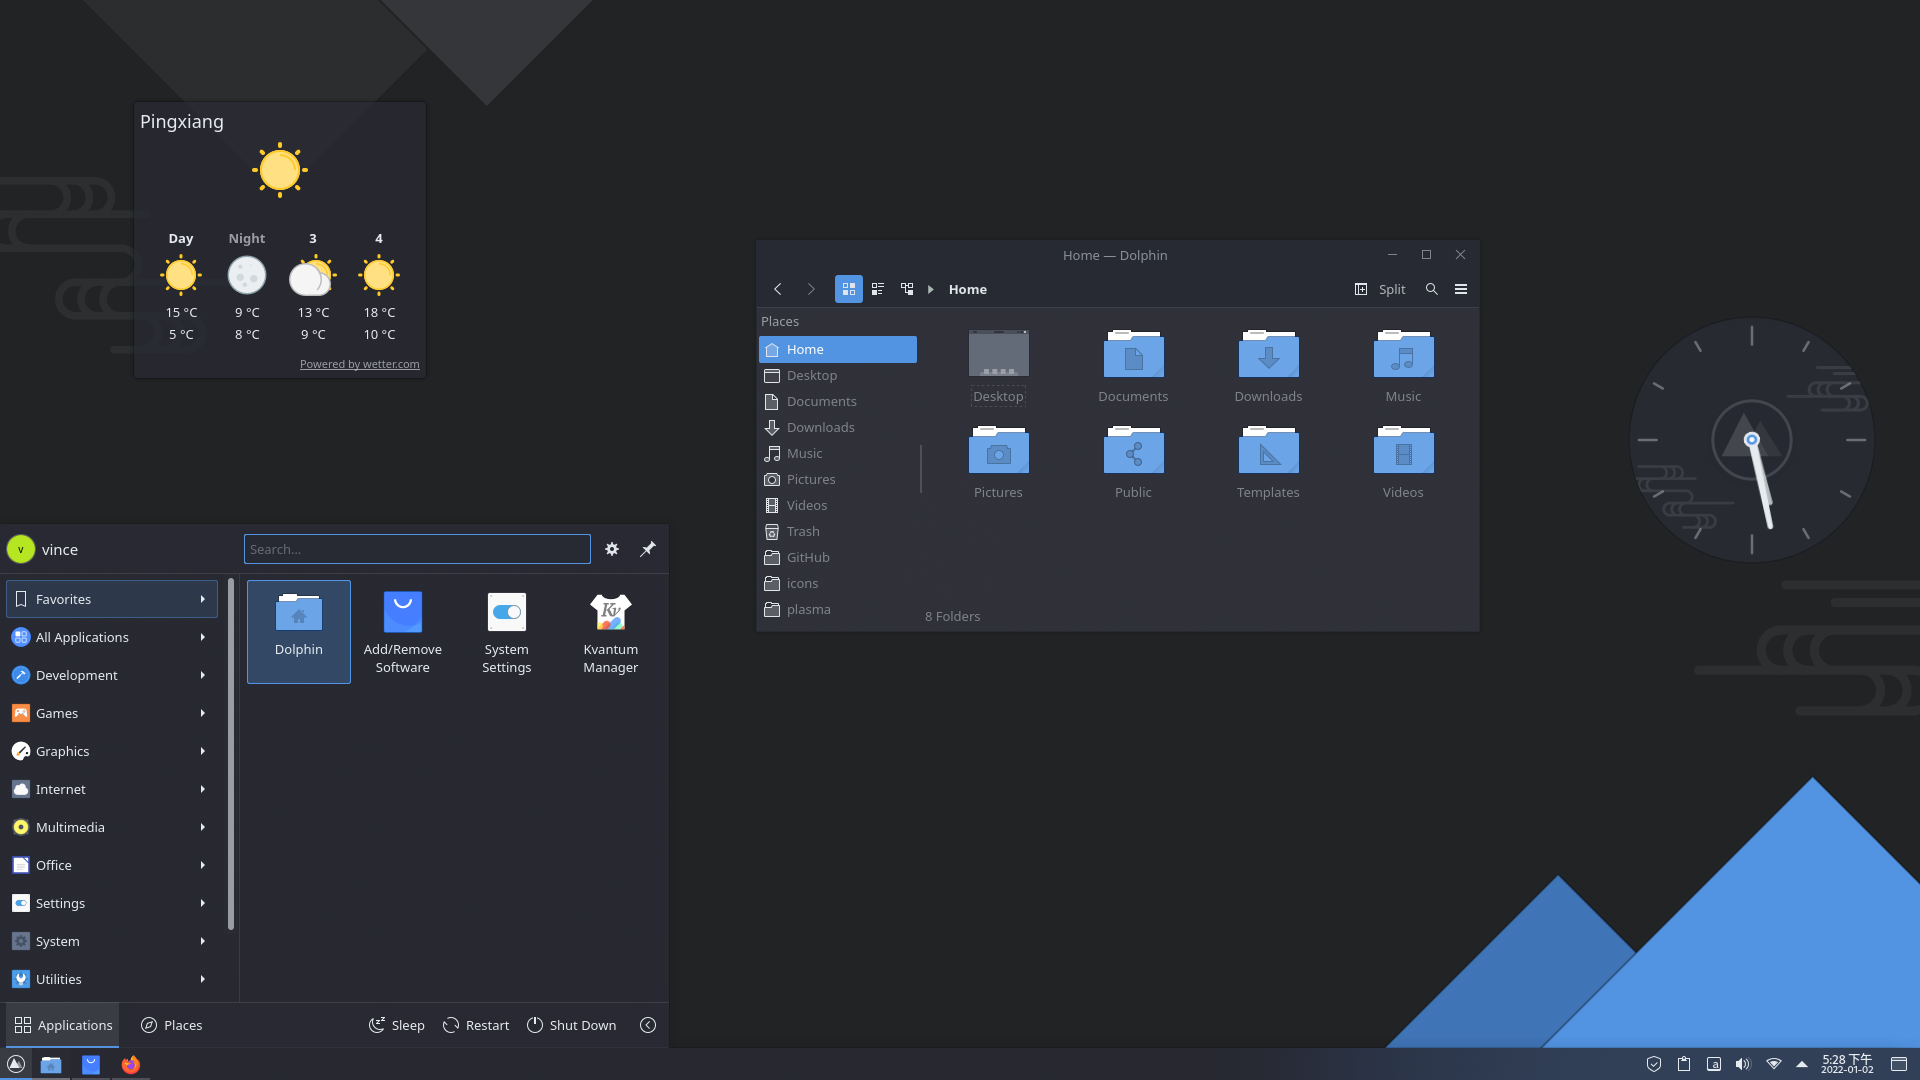Open the volume control in the system tray
This screenshot has width=1920, height=1080.
coord(1744,1064)
